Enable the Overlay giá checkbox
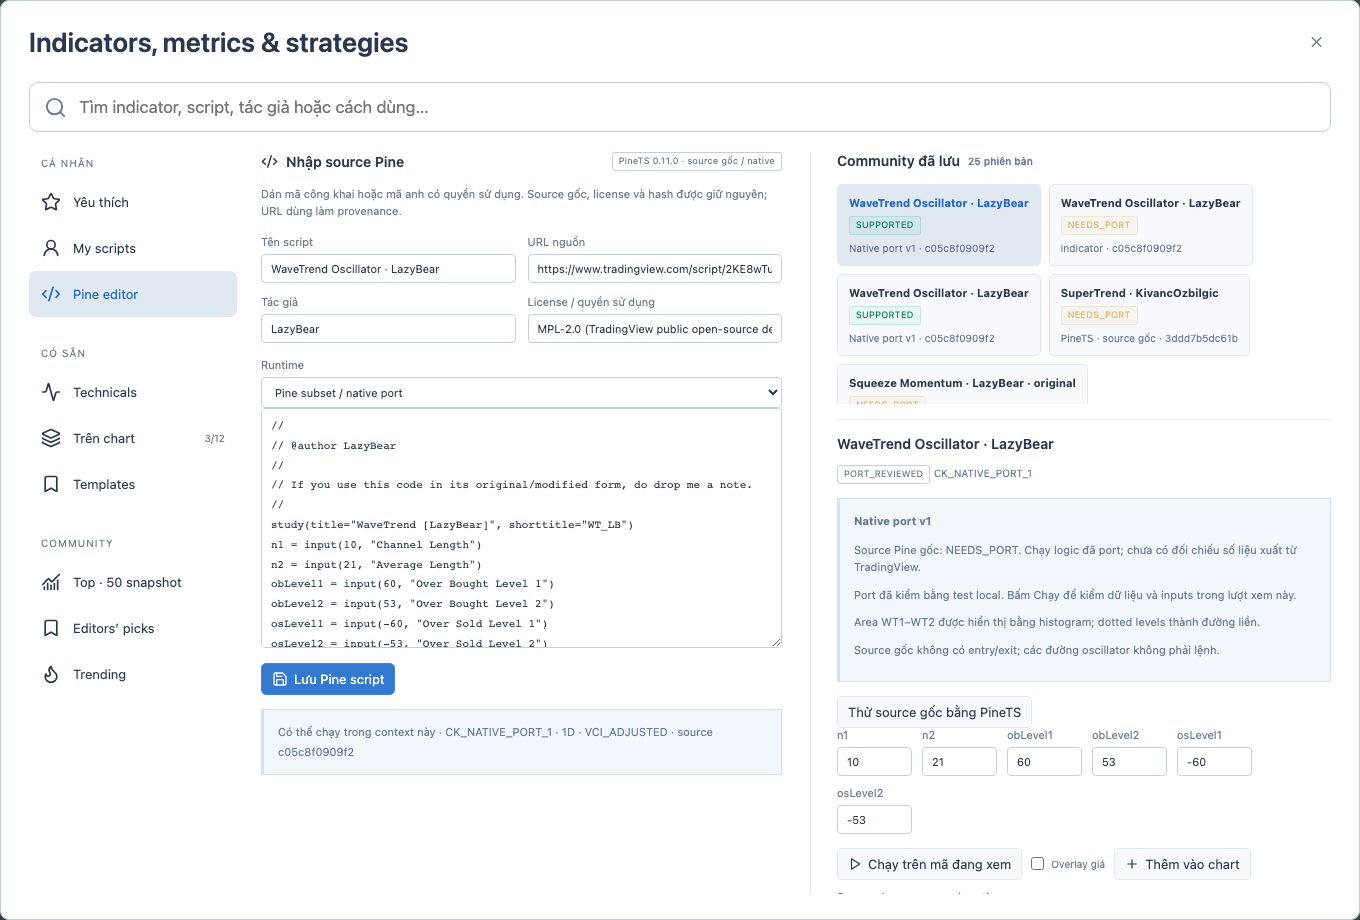Screen dimensions: 1360x920 (1038, 864)
